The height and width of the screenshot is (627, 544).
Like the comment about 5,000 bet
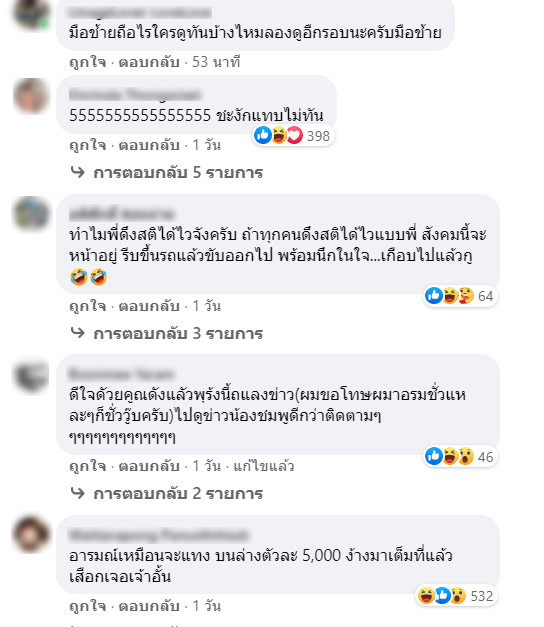coord(88,606)
